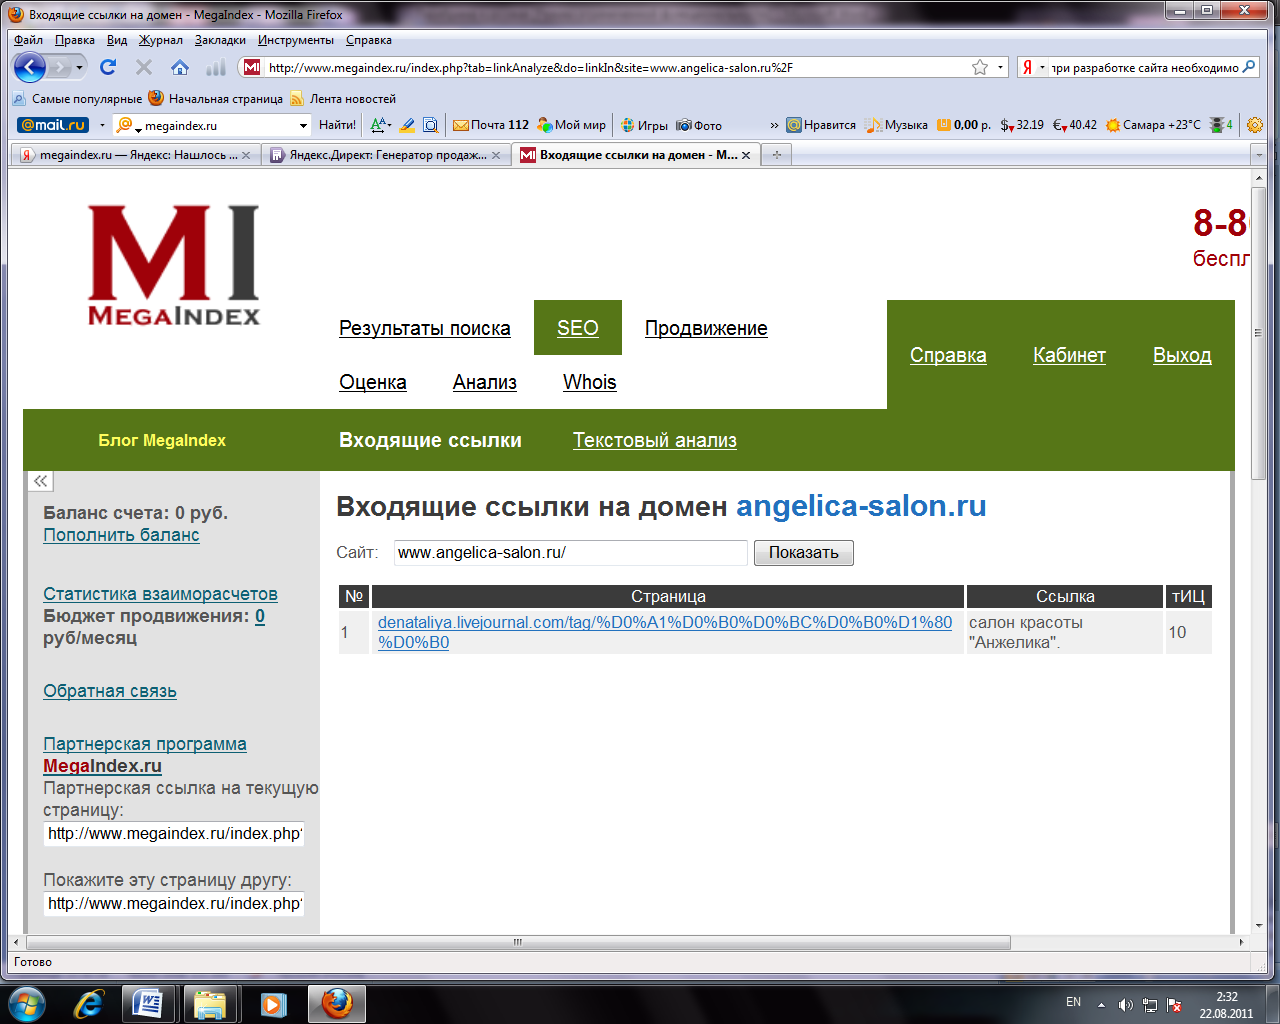Click the Сайт input field
The width and height of the screenshot is (1280, 1024).
point(571,553)
